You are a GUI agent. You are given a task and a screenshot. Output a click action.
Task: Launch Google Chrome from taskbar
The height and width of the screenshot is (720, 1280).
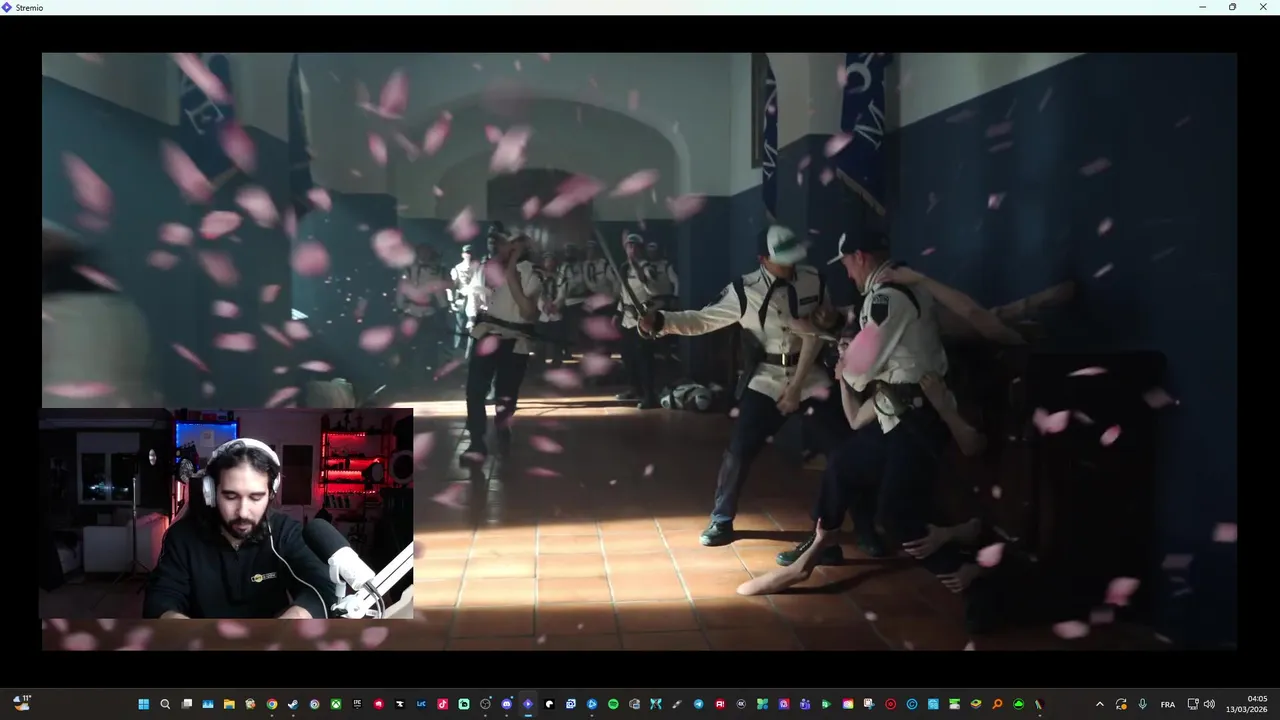point(272,704)
